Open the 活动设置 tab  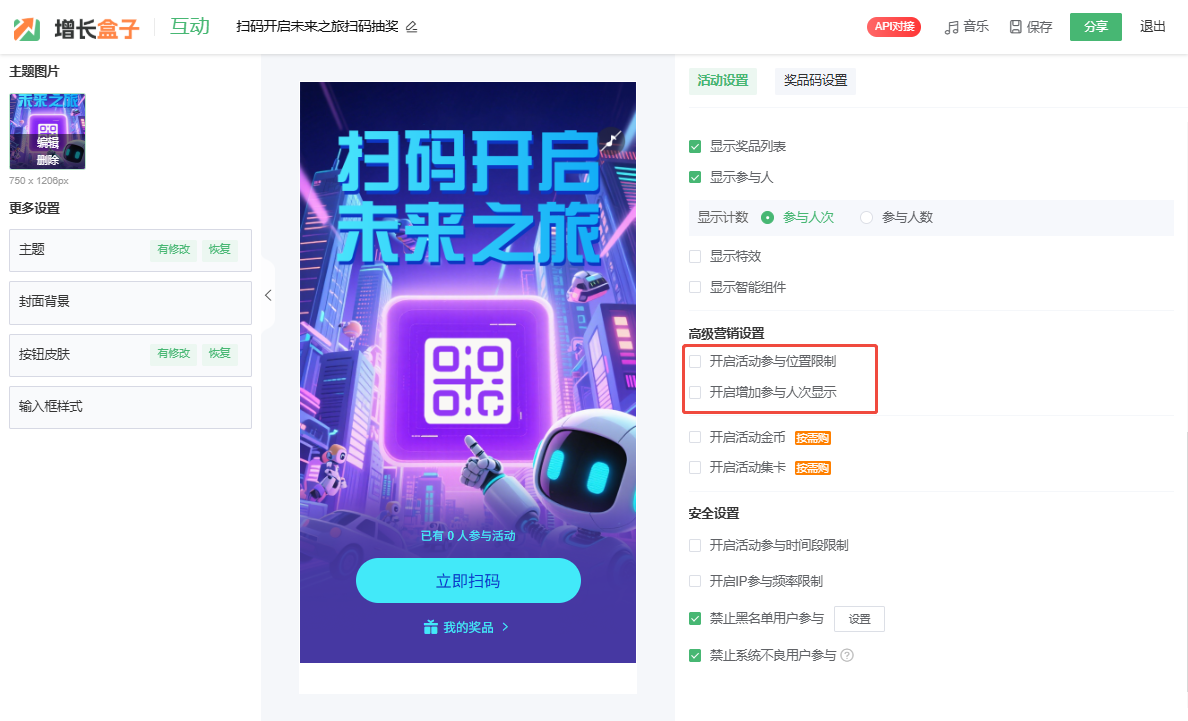(723, 80)
